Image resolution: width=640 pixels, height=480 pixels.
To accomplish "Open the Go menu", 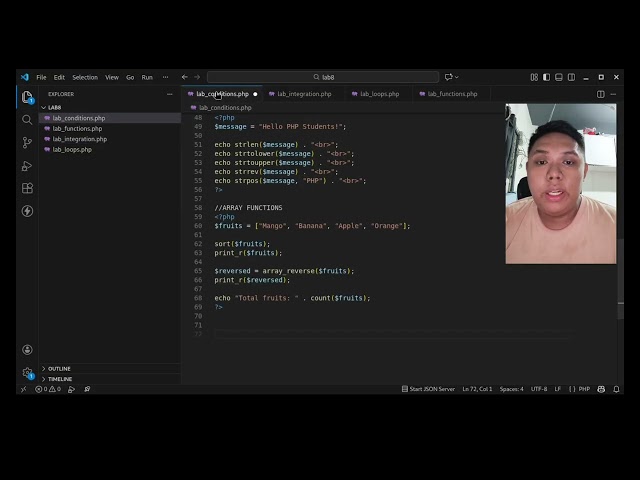I will pyautogui.click(x=130, y=77).
